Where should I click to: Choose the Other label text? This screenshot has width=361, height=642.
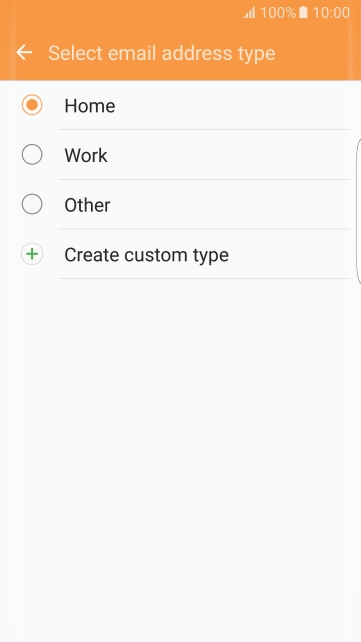coord(87,205)
